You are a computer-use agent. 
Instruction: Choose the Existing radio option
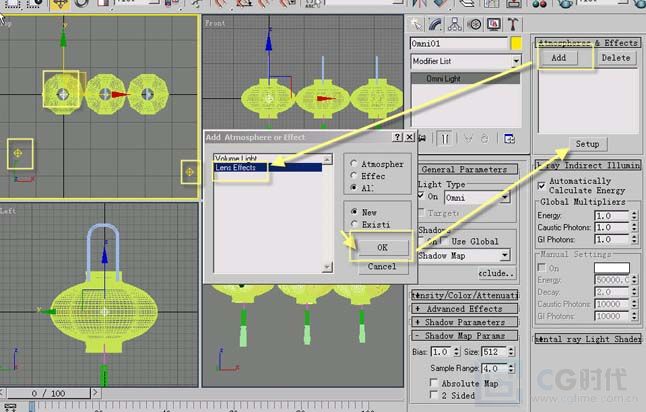pos(354,224)
